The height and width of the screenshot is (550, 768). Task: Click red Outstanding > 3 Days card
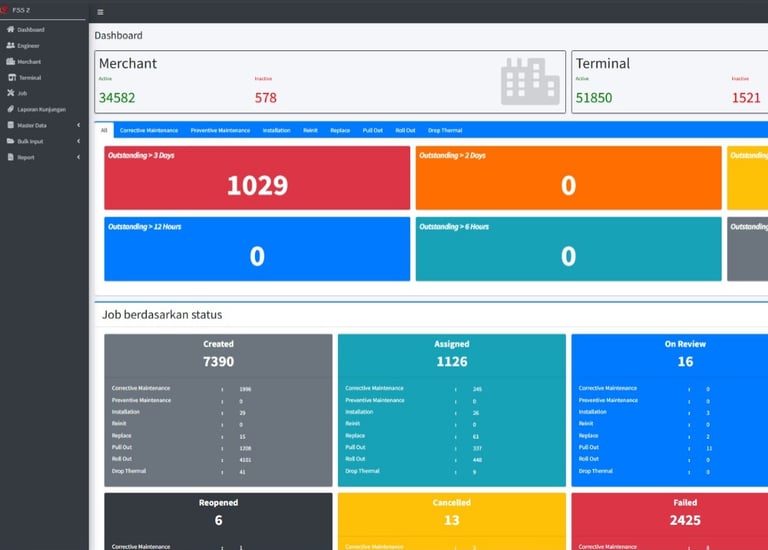click(257, 178)
